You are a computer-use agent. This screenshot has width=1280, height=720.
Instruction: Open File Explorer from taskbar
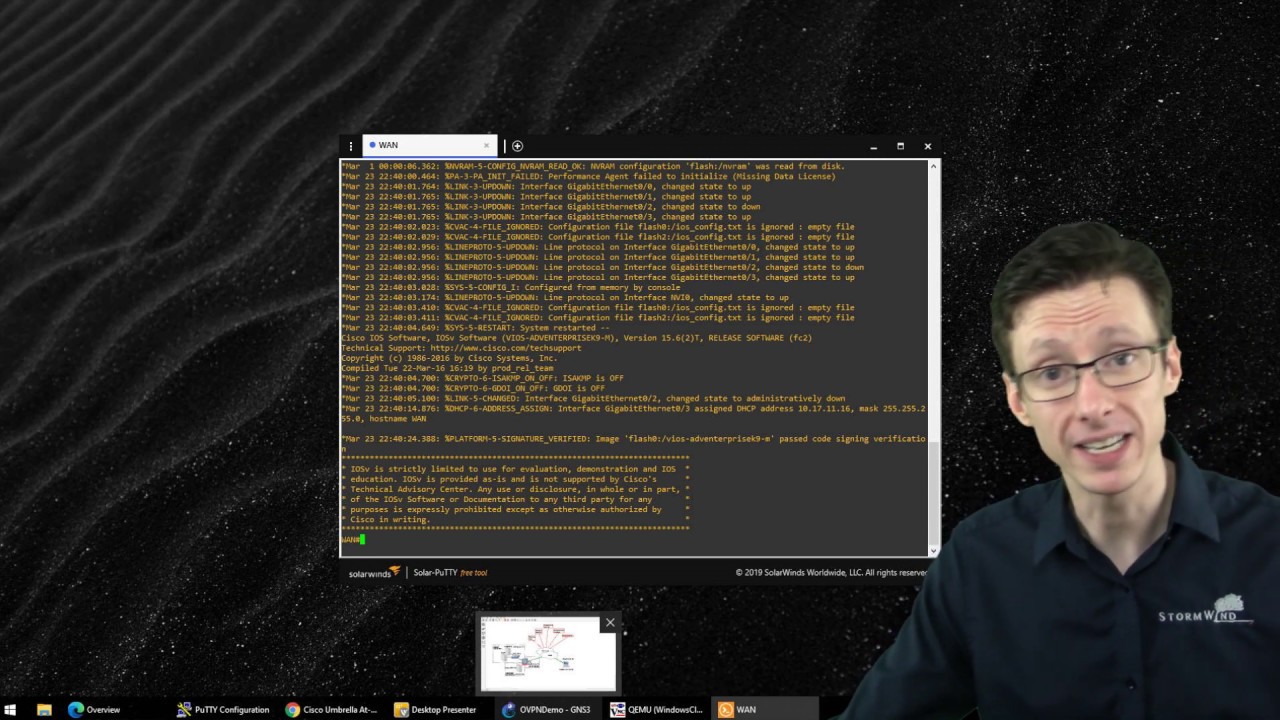point(44,709)
